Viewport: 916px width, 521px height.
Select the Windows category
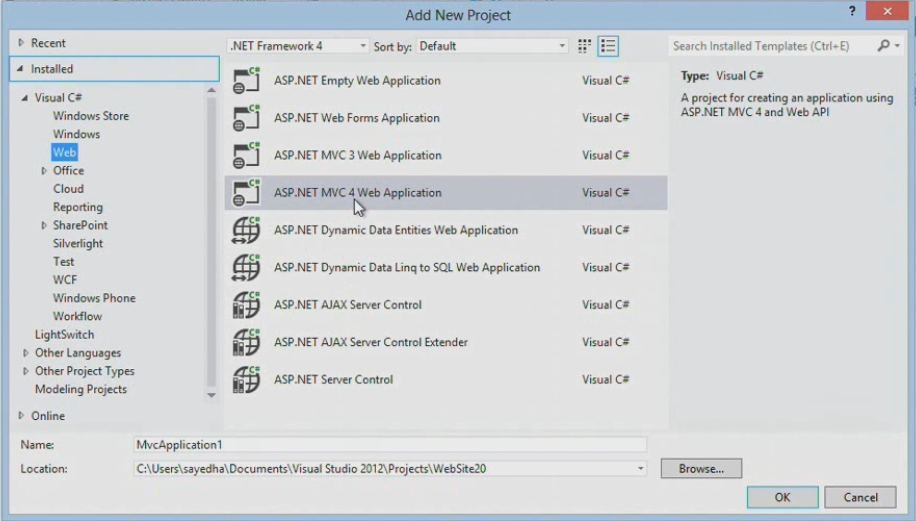pos(76,134)
